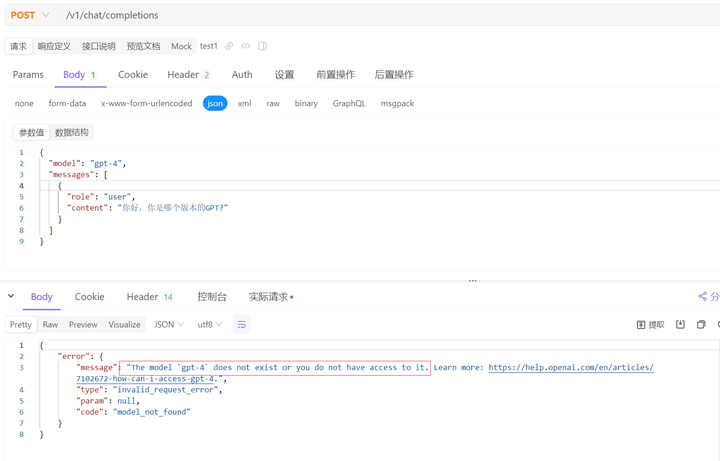Open the POST method dropdown

coord(30,15)
